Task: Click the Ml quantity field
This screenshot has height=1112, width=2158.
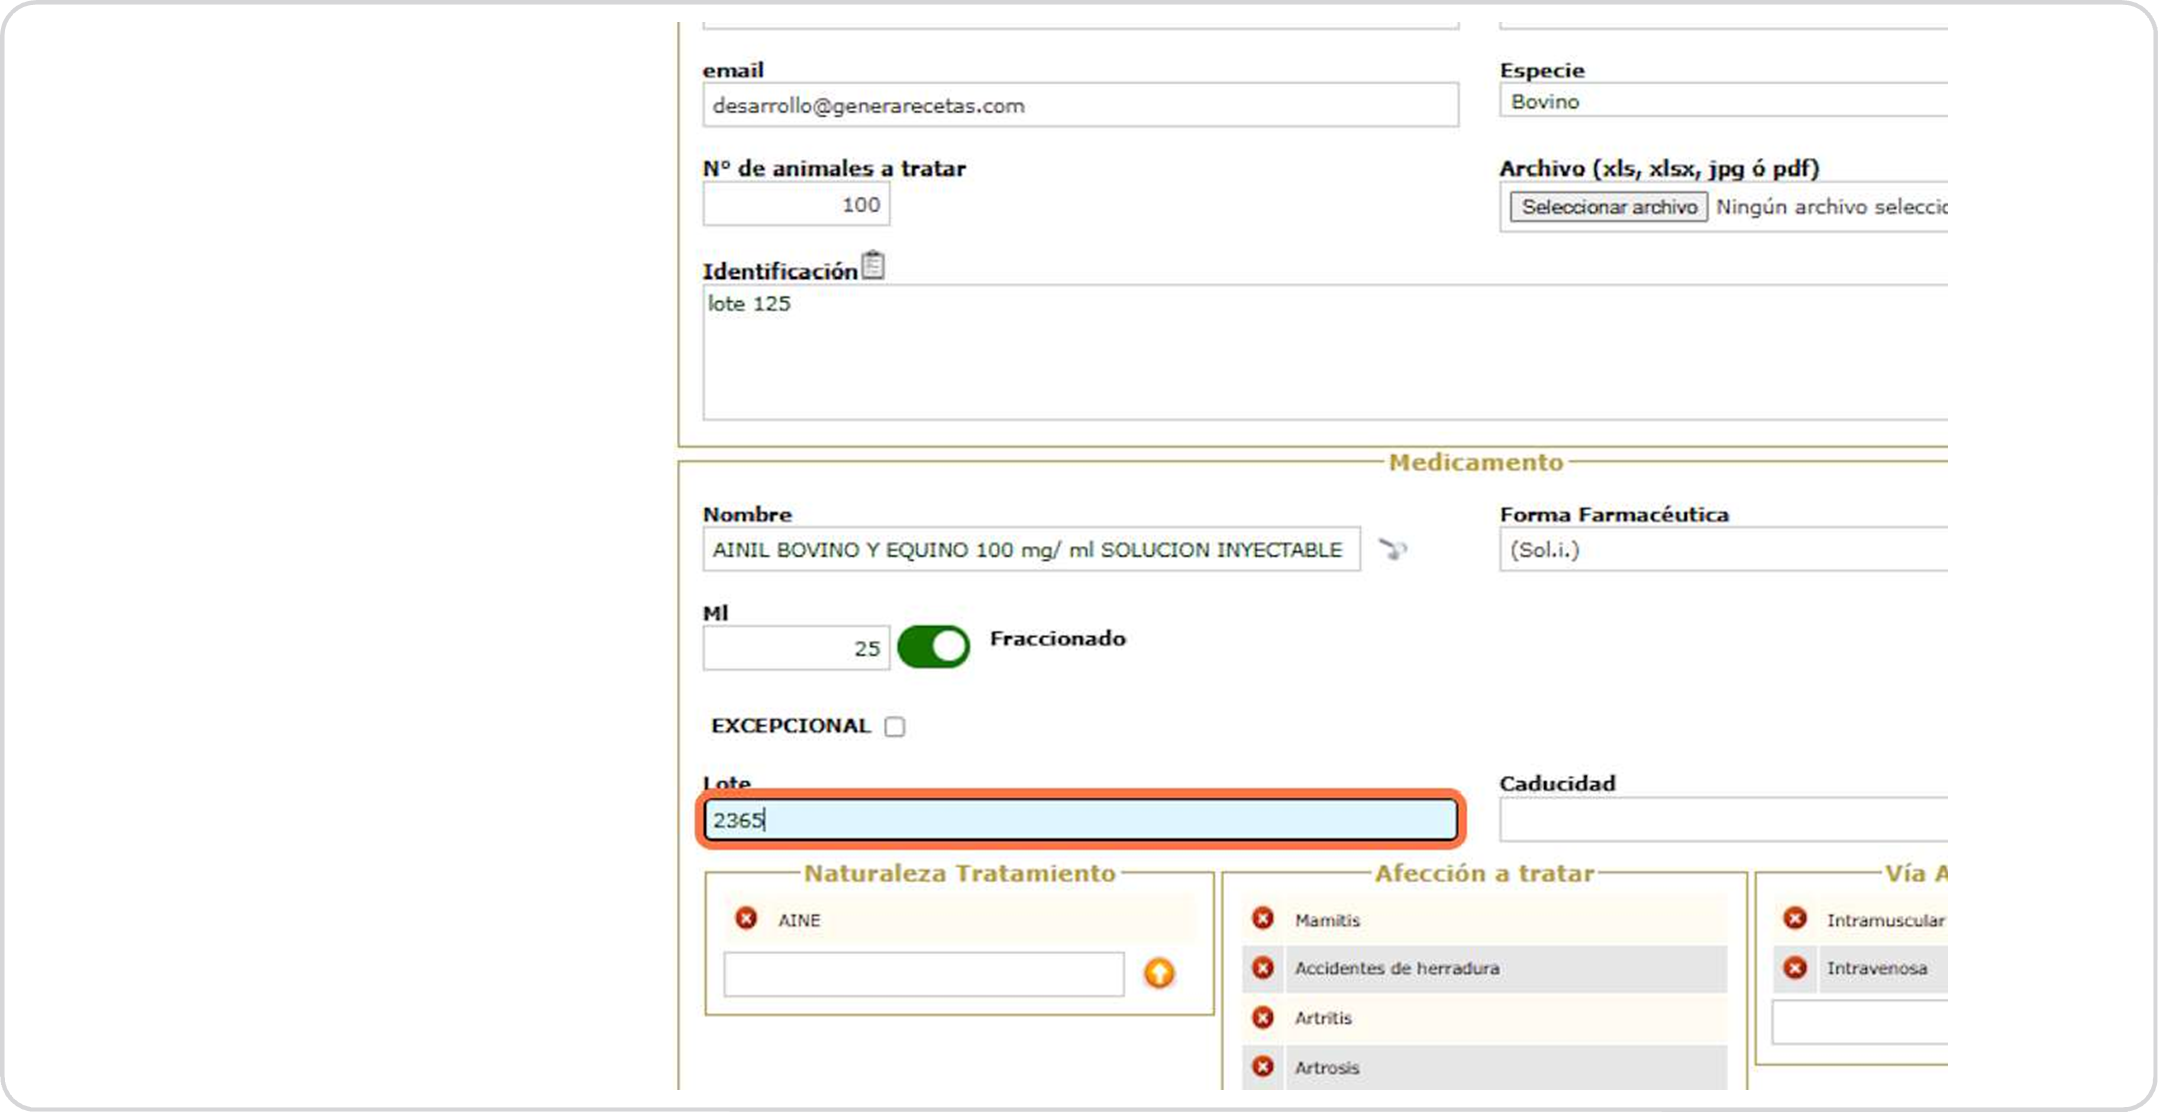Action: coord(796,649)
